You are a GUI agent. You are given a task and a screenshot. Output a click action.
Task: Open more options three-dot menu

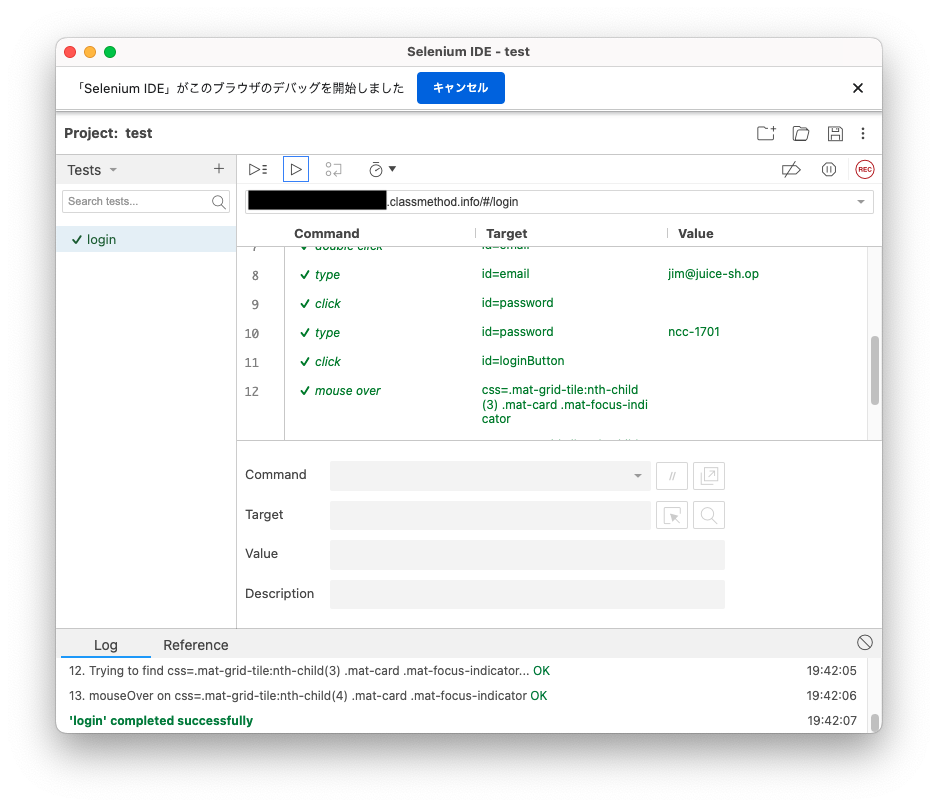click(x=863, y=133)
